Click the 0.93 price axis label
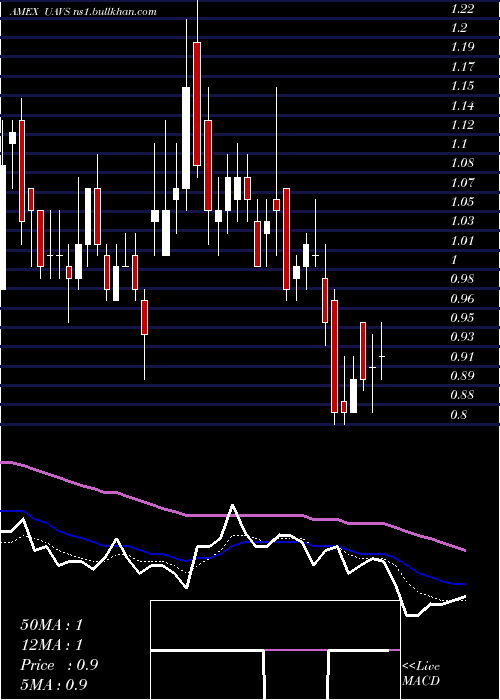500x700 pixels. pos(463,337)
